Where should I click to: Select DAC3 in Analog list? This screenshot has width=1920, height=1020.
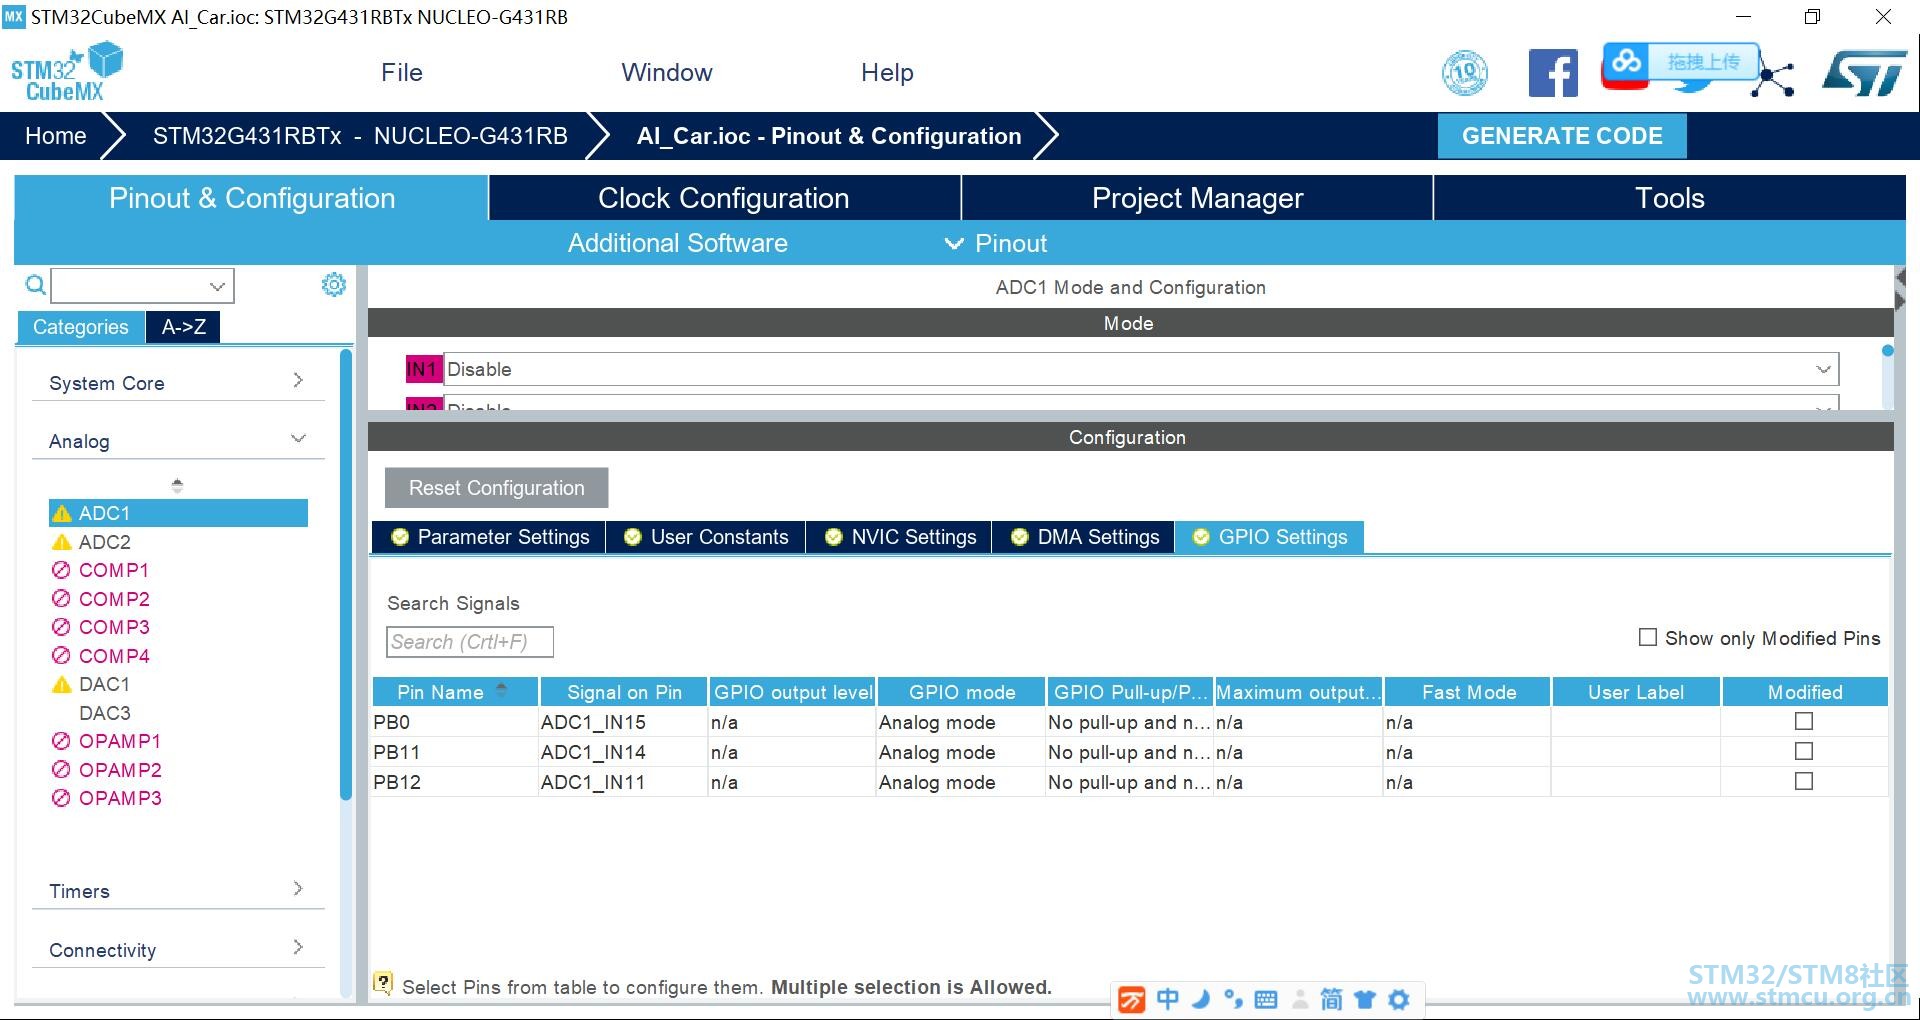coord(105,713)
